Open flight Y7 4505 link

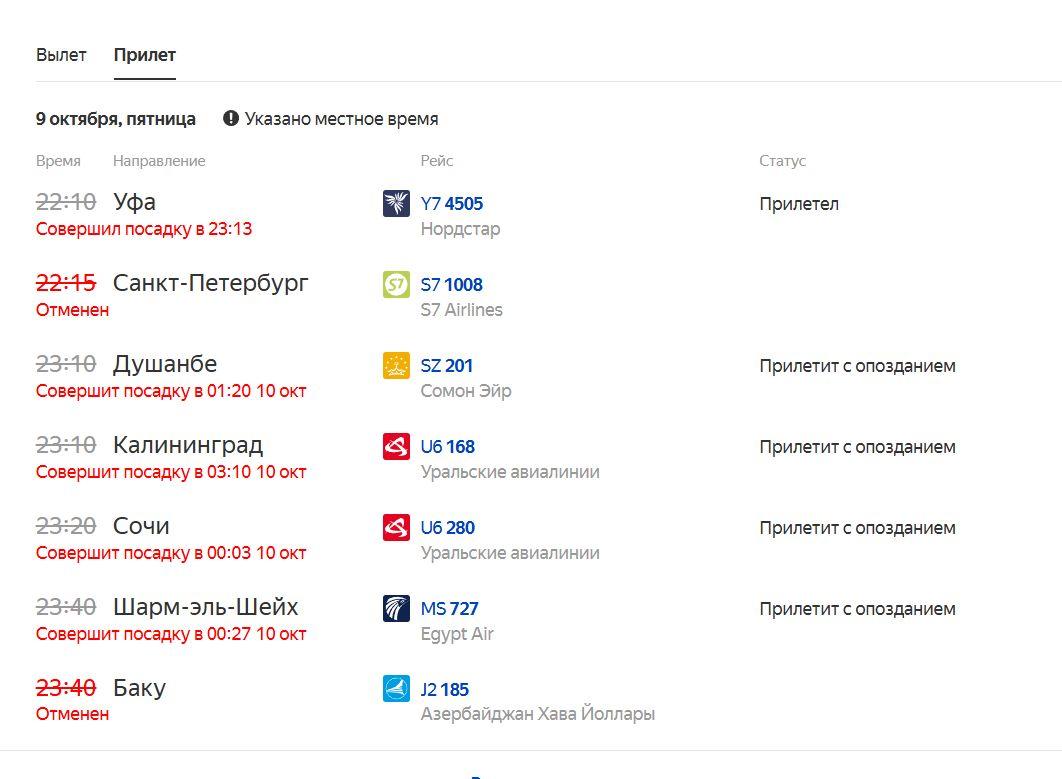pos(452,204)
